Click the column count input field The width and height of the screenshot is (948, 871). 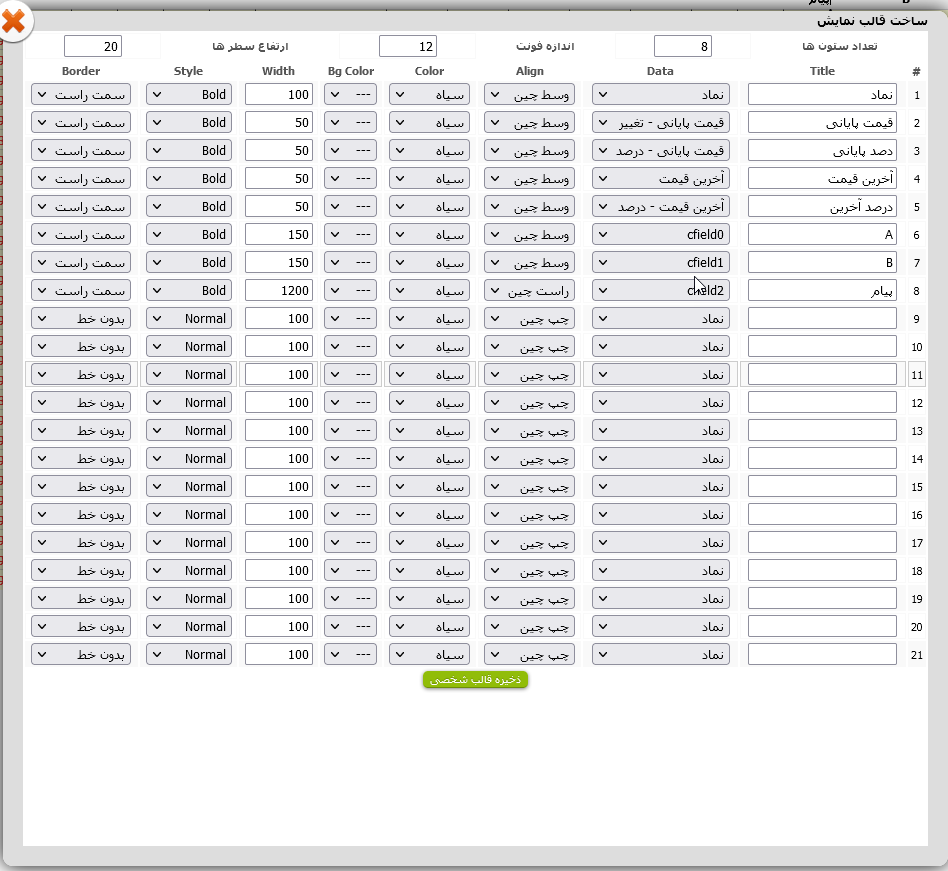coord(683,46)
